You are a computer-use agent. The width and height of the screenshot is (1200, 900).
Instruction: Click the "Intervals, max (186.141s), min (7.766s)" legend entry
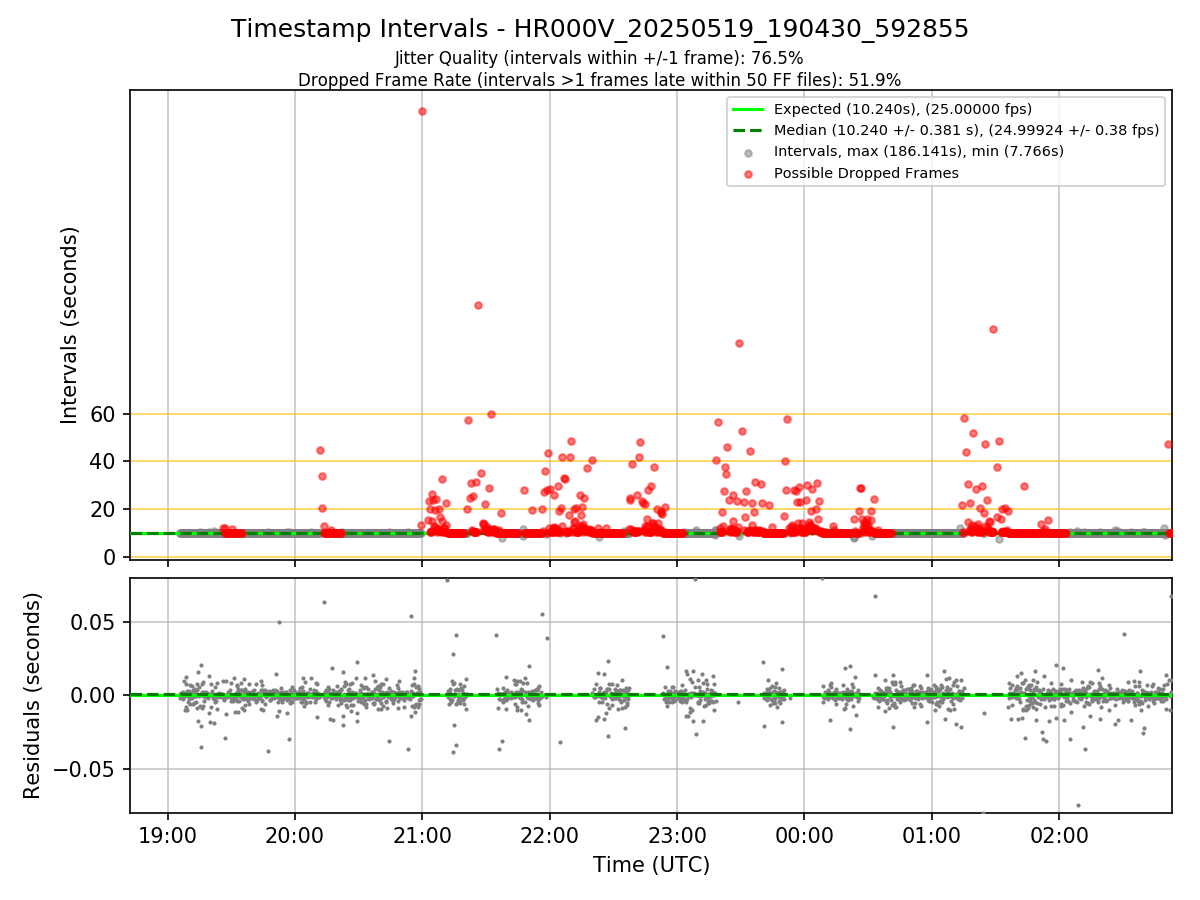tap(919, 151)
